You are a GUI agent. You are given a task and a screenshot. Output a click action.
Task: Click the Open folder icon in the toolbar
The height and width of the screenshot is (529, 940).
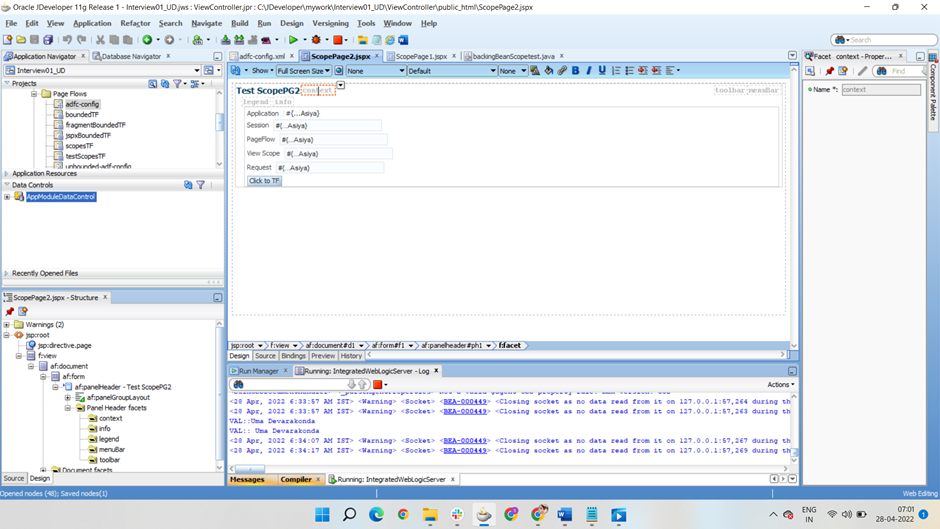[x=21, y=40]
